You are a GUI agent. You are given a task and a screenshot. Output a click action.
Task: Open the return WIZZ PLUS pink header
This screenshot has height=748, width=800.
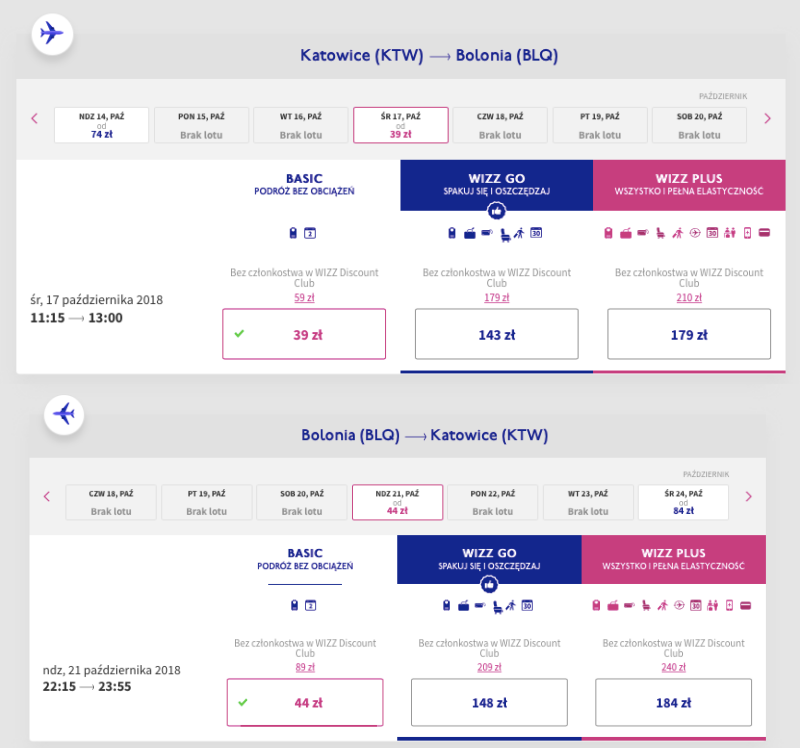click(673, 559)
